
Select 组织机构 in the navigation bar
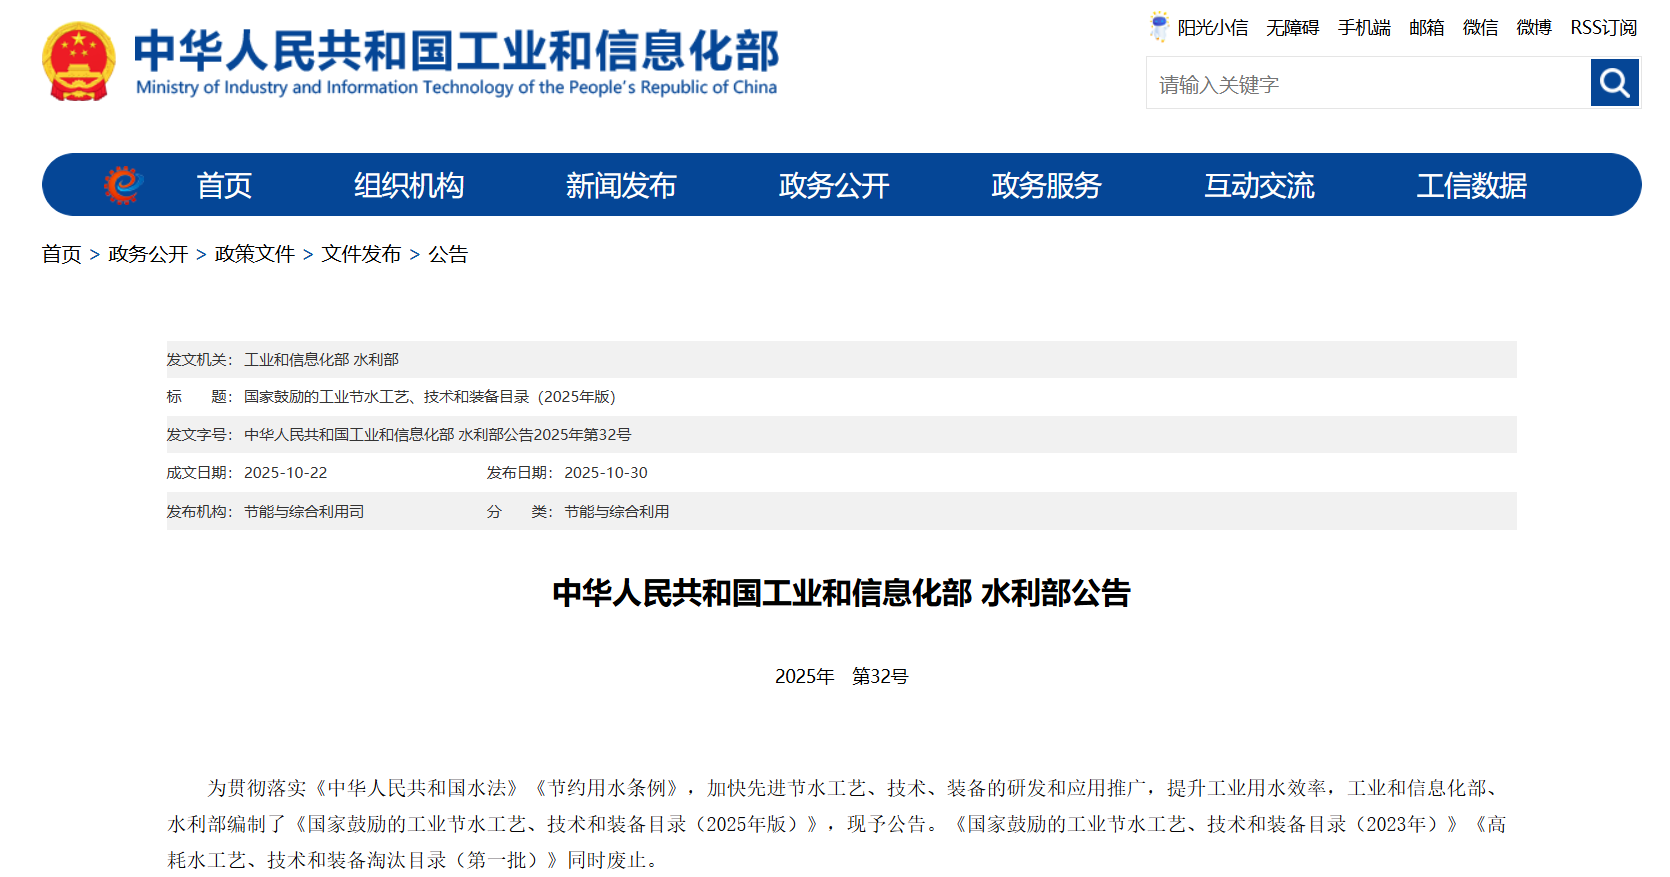point(408,185)
